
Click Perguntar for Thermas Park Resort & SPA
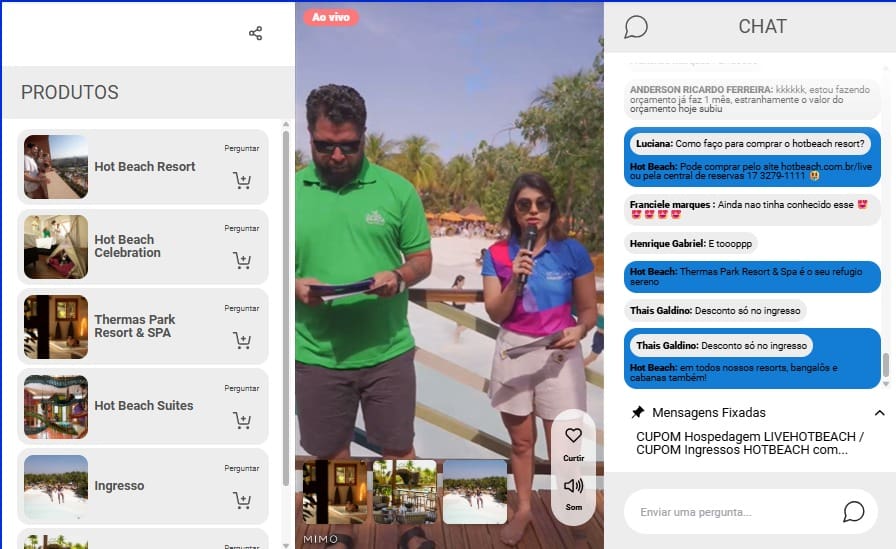click(242, 308)
